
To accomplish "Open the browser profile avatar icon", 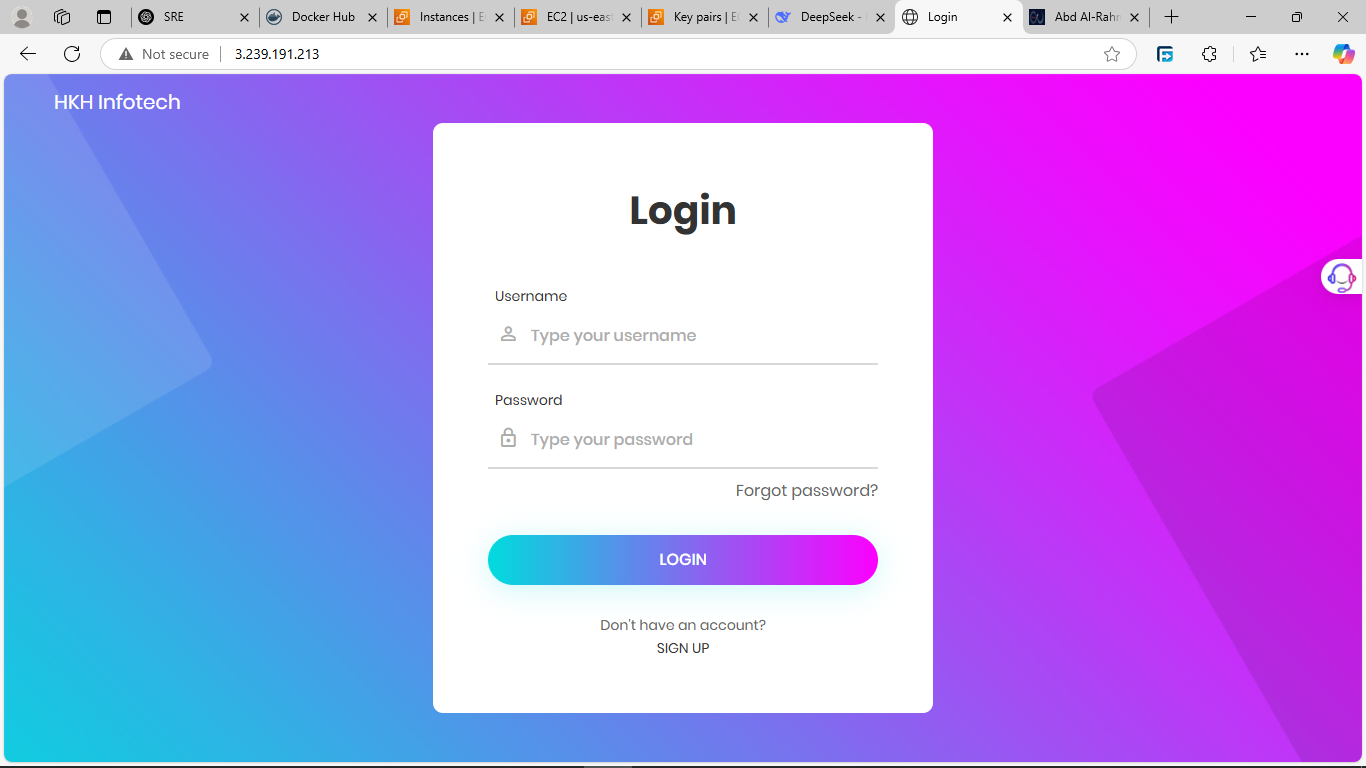I will pos(21,17).
